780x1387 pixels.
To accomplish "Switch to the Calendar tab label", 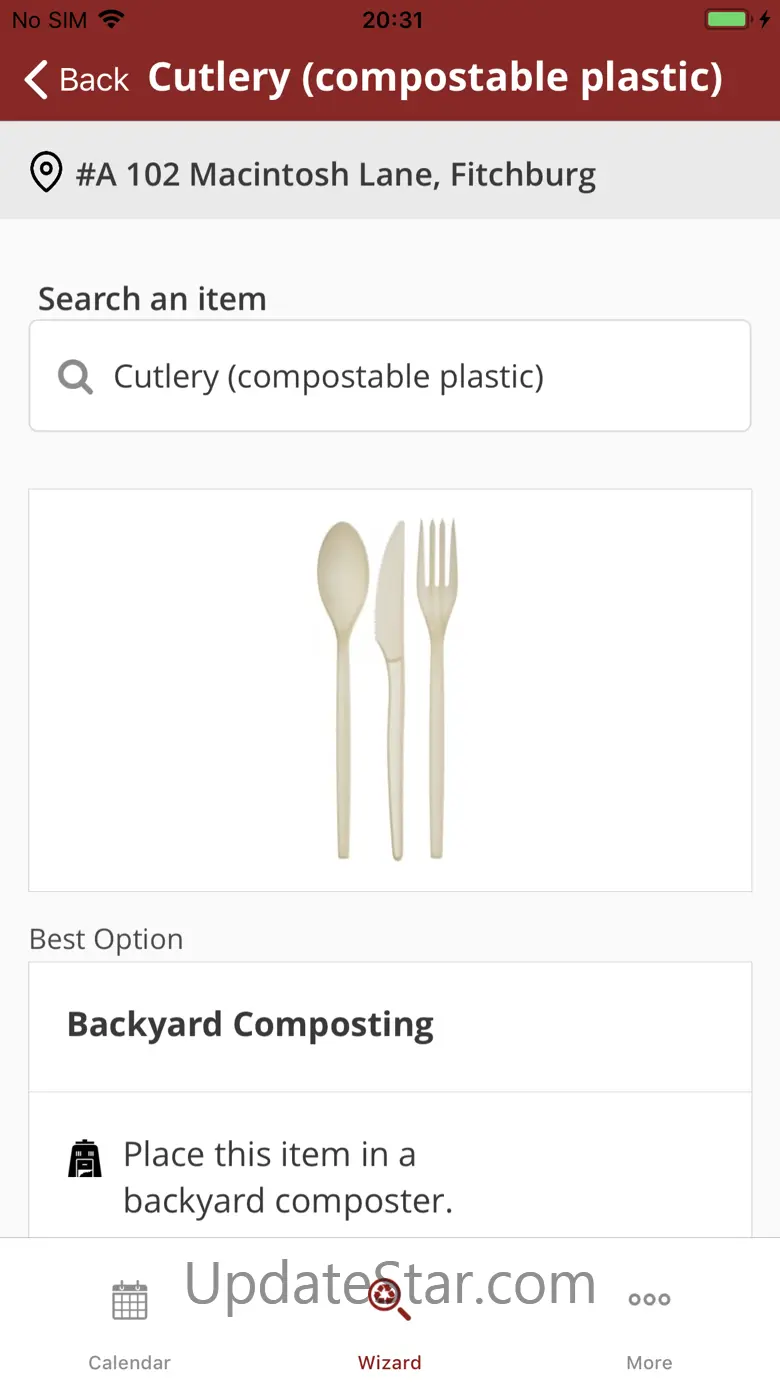I will coord(129,1362).
